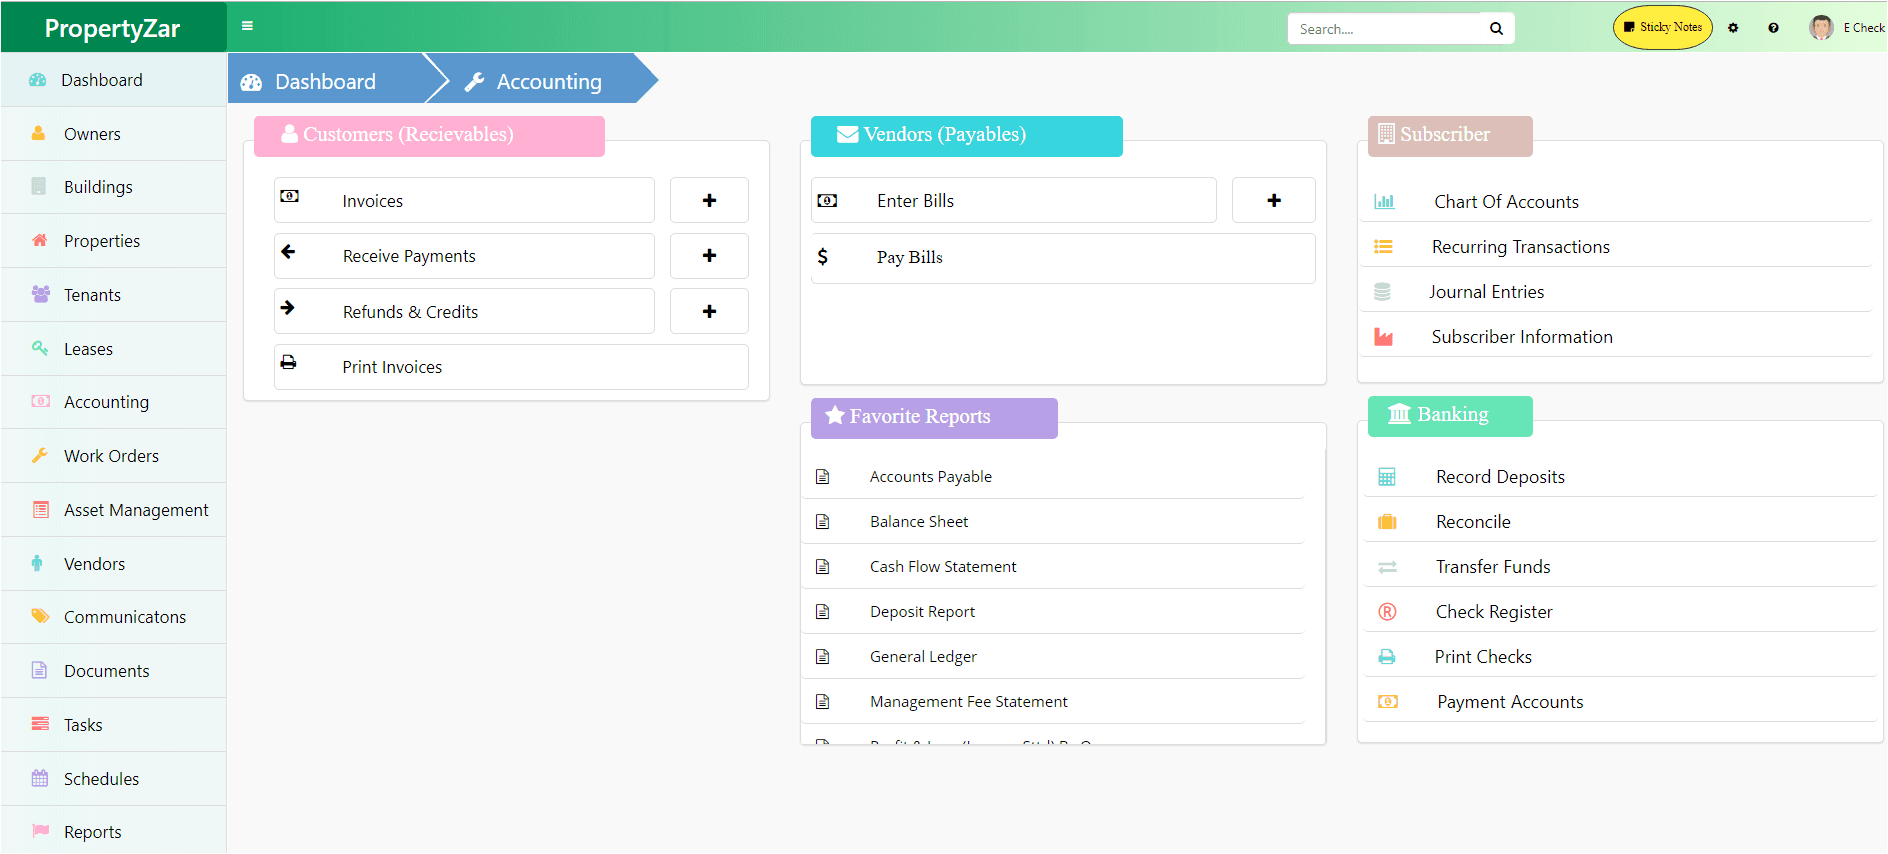Click the Transfer Funds arrows icon
The width and height of the screenshot is (1888, 854).
1387,567
